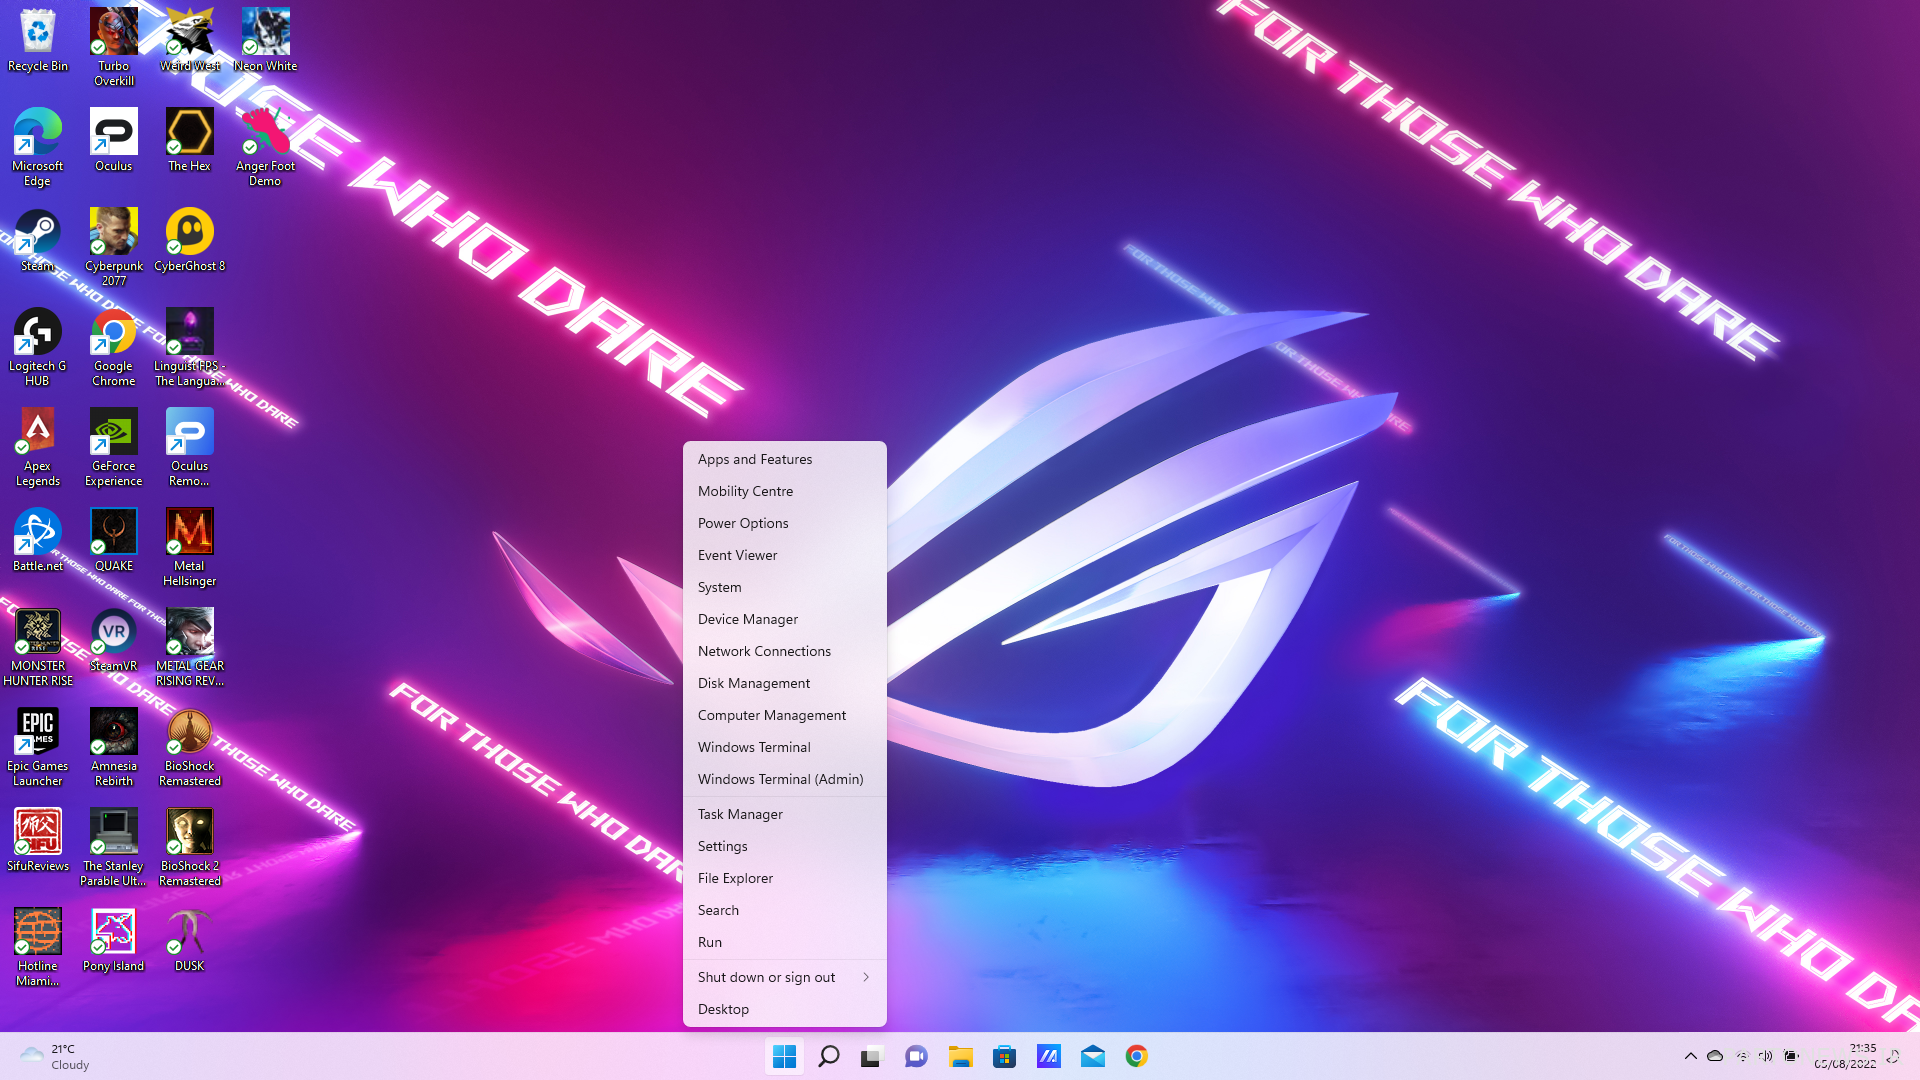This screenshot has height=1080, width=1920.
Task: Open the Recycle Bin icon
Action: pos(37,38)
